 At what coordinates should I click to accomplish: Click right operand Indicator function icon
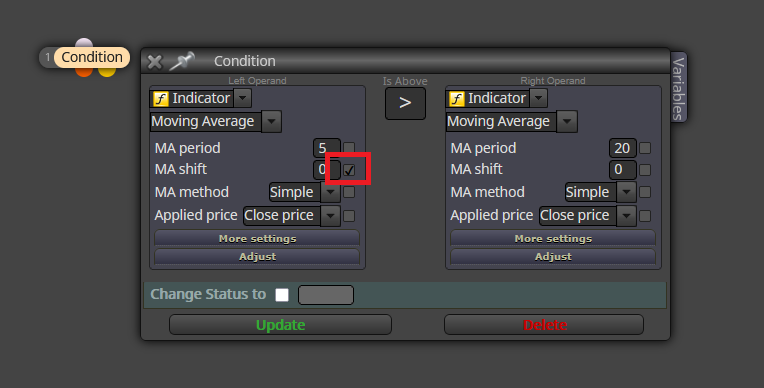click(x=456, y=98)
